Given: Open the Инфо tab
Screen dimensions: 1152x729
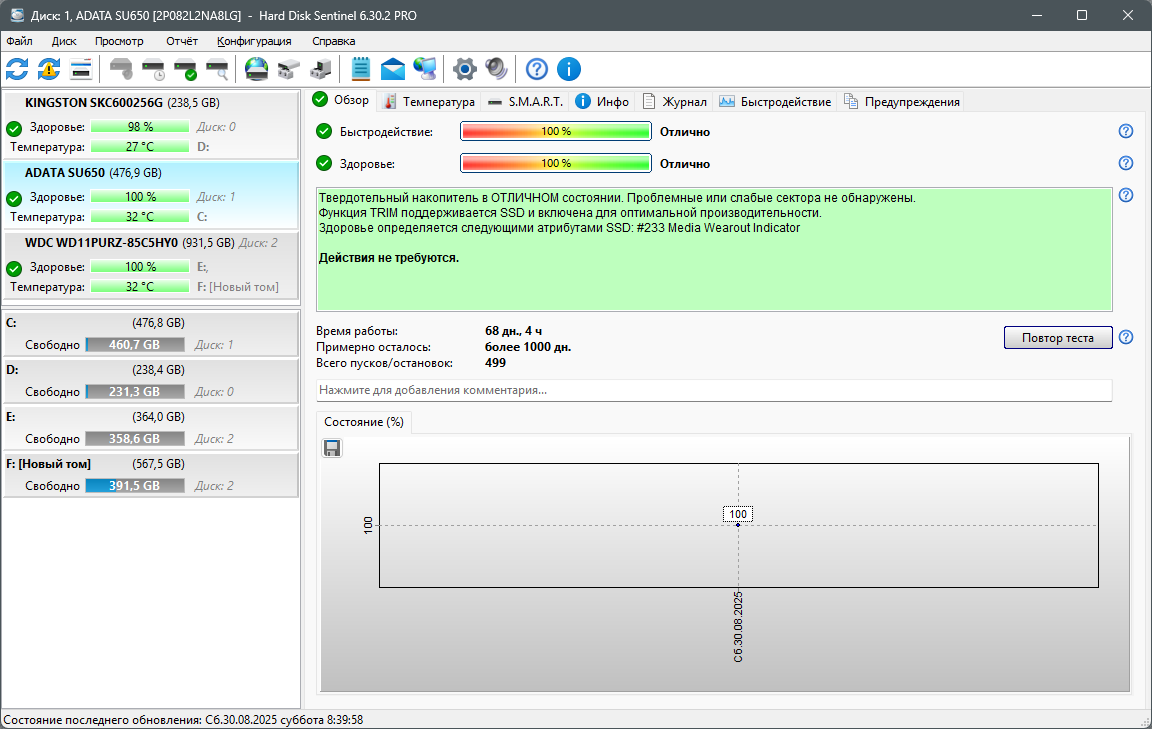Looking at the screenshot, I should [602, 101].
